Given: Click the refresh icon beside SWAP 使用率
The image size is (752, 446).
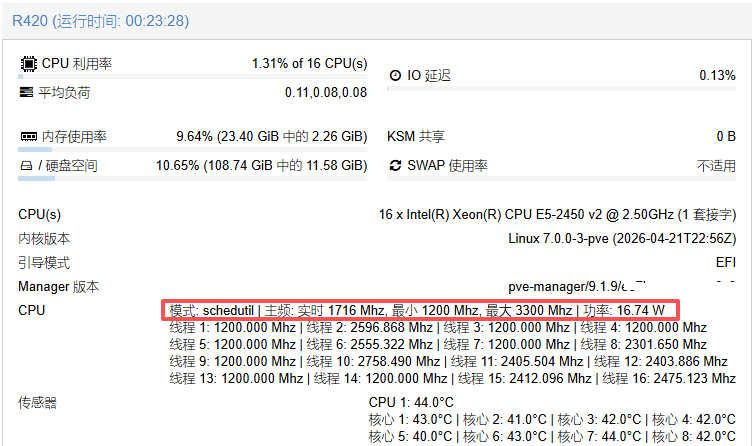Looking at the screenshot, I should coord(395,165).
